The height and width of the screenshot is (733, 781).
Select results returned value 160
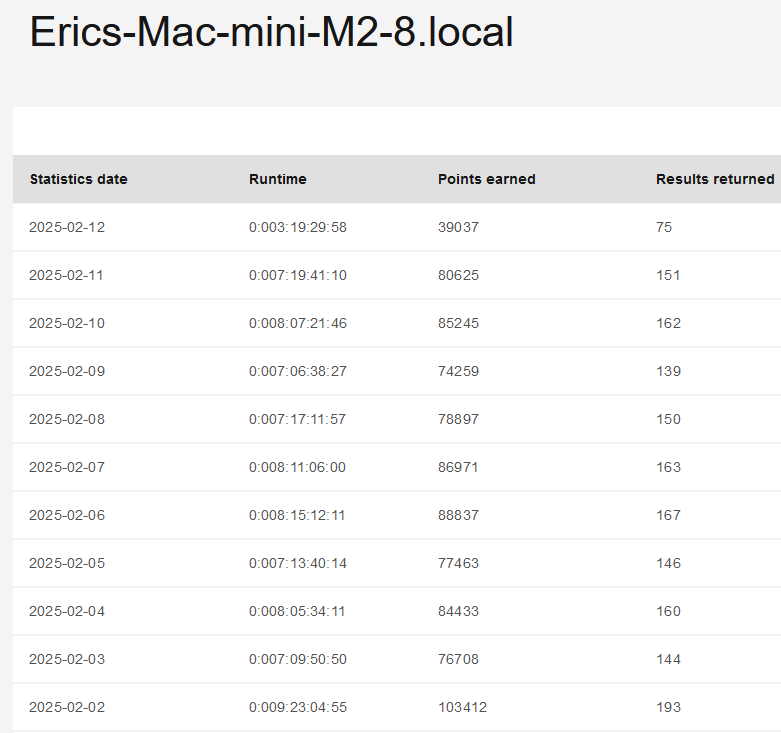(668, 611)
